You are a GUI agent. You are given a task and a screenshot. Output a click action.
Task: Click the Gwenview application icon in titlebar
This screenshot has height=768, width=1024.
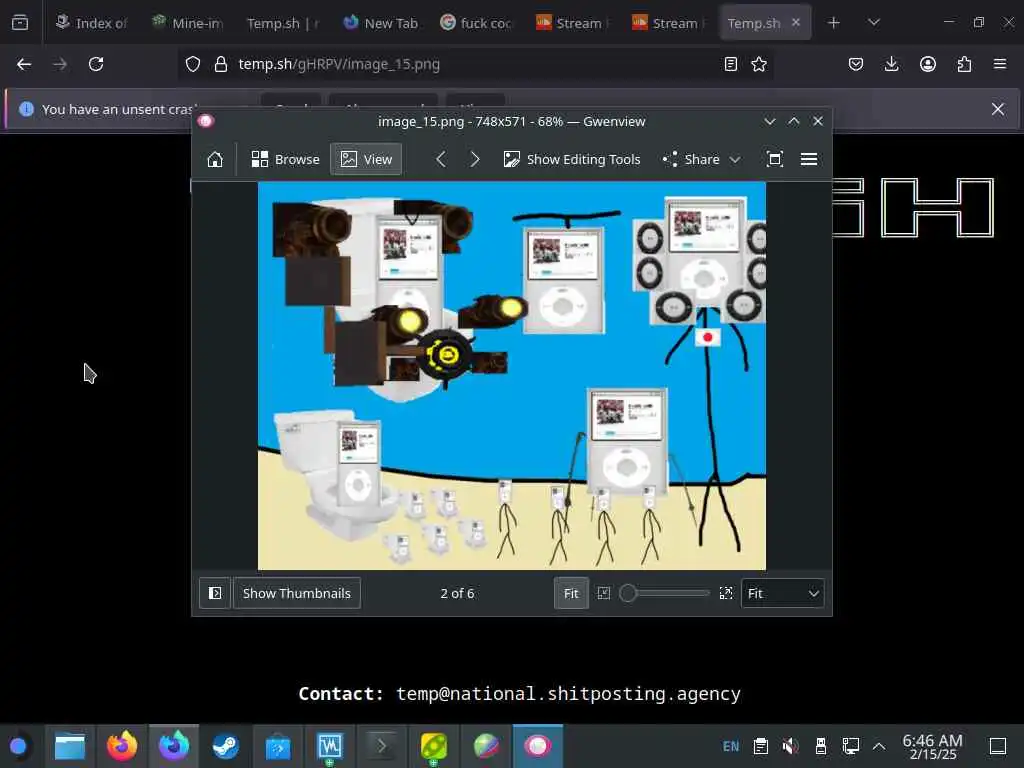pos(206,121)
